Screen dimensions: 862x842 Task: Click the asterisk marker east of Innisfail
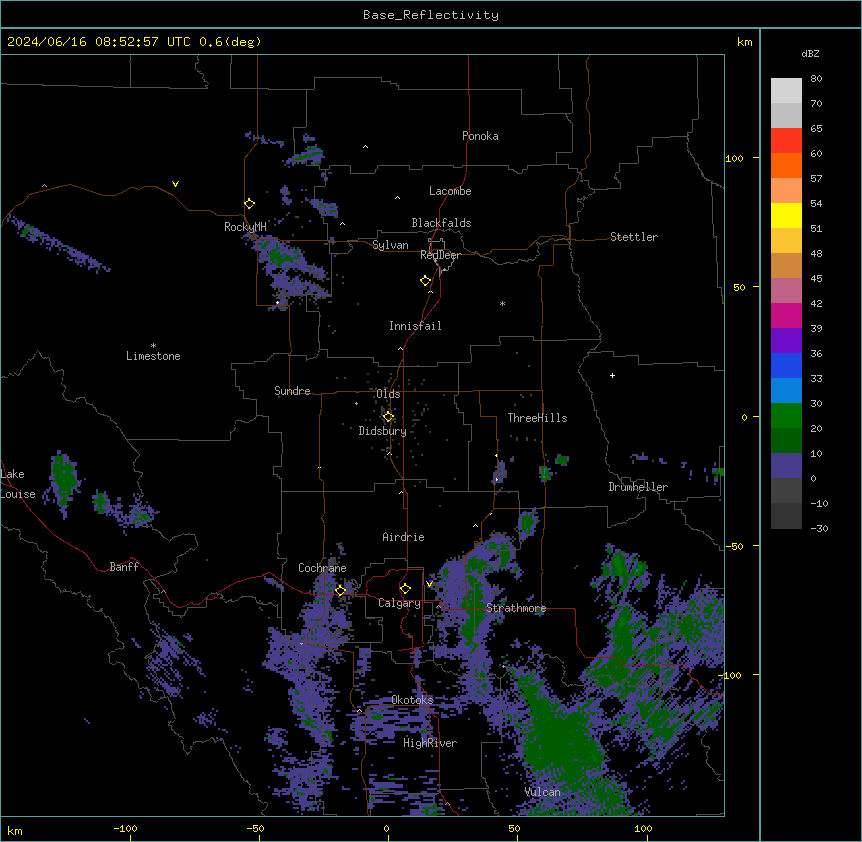[502, 303]
